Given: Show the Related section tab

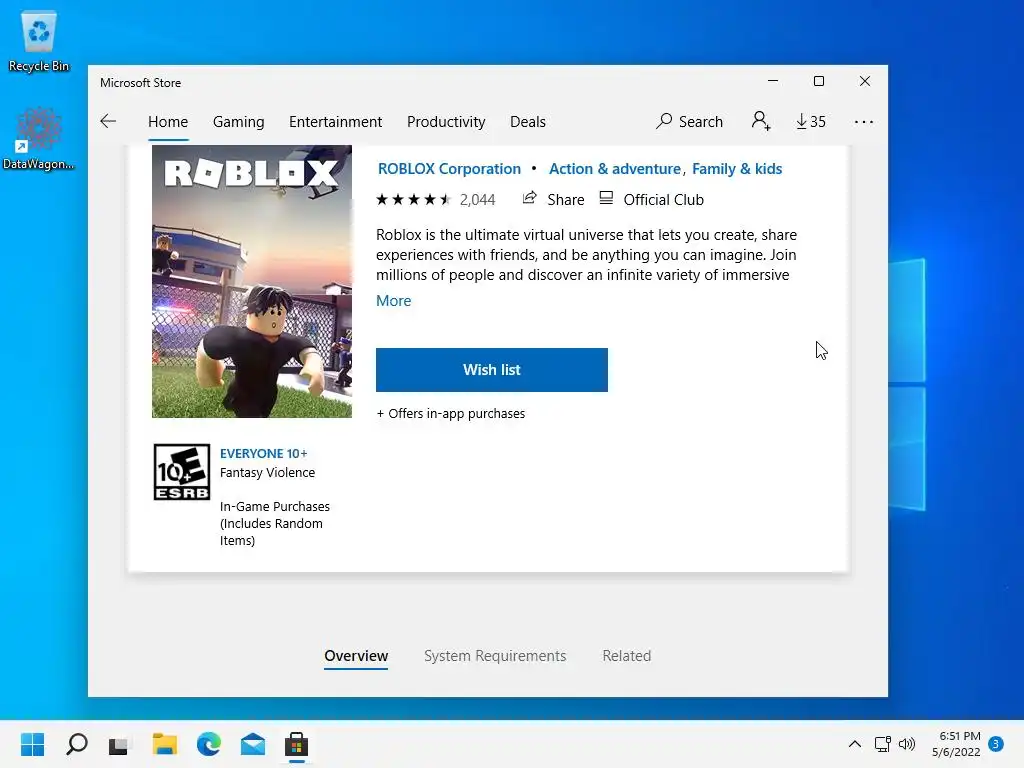Looking at the screenshot, I should pos(626,656).
